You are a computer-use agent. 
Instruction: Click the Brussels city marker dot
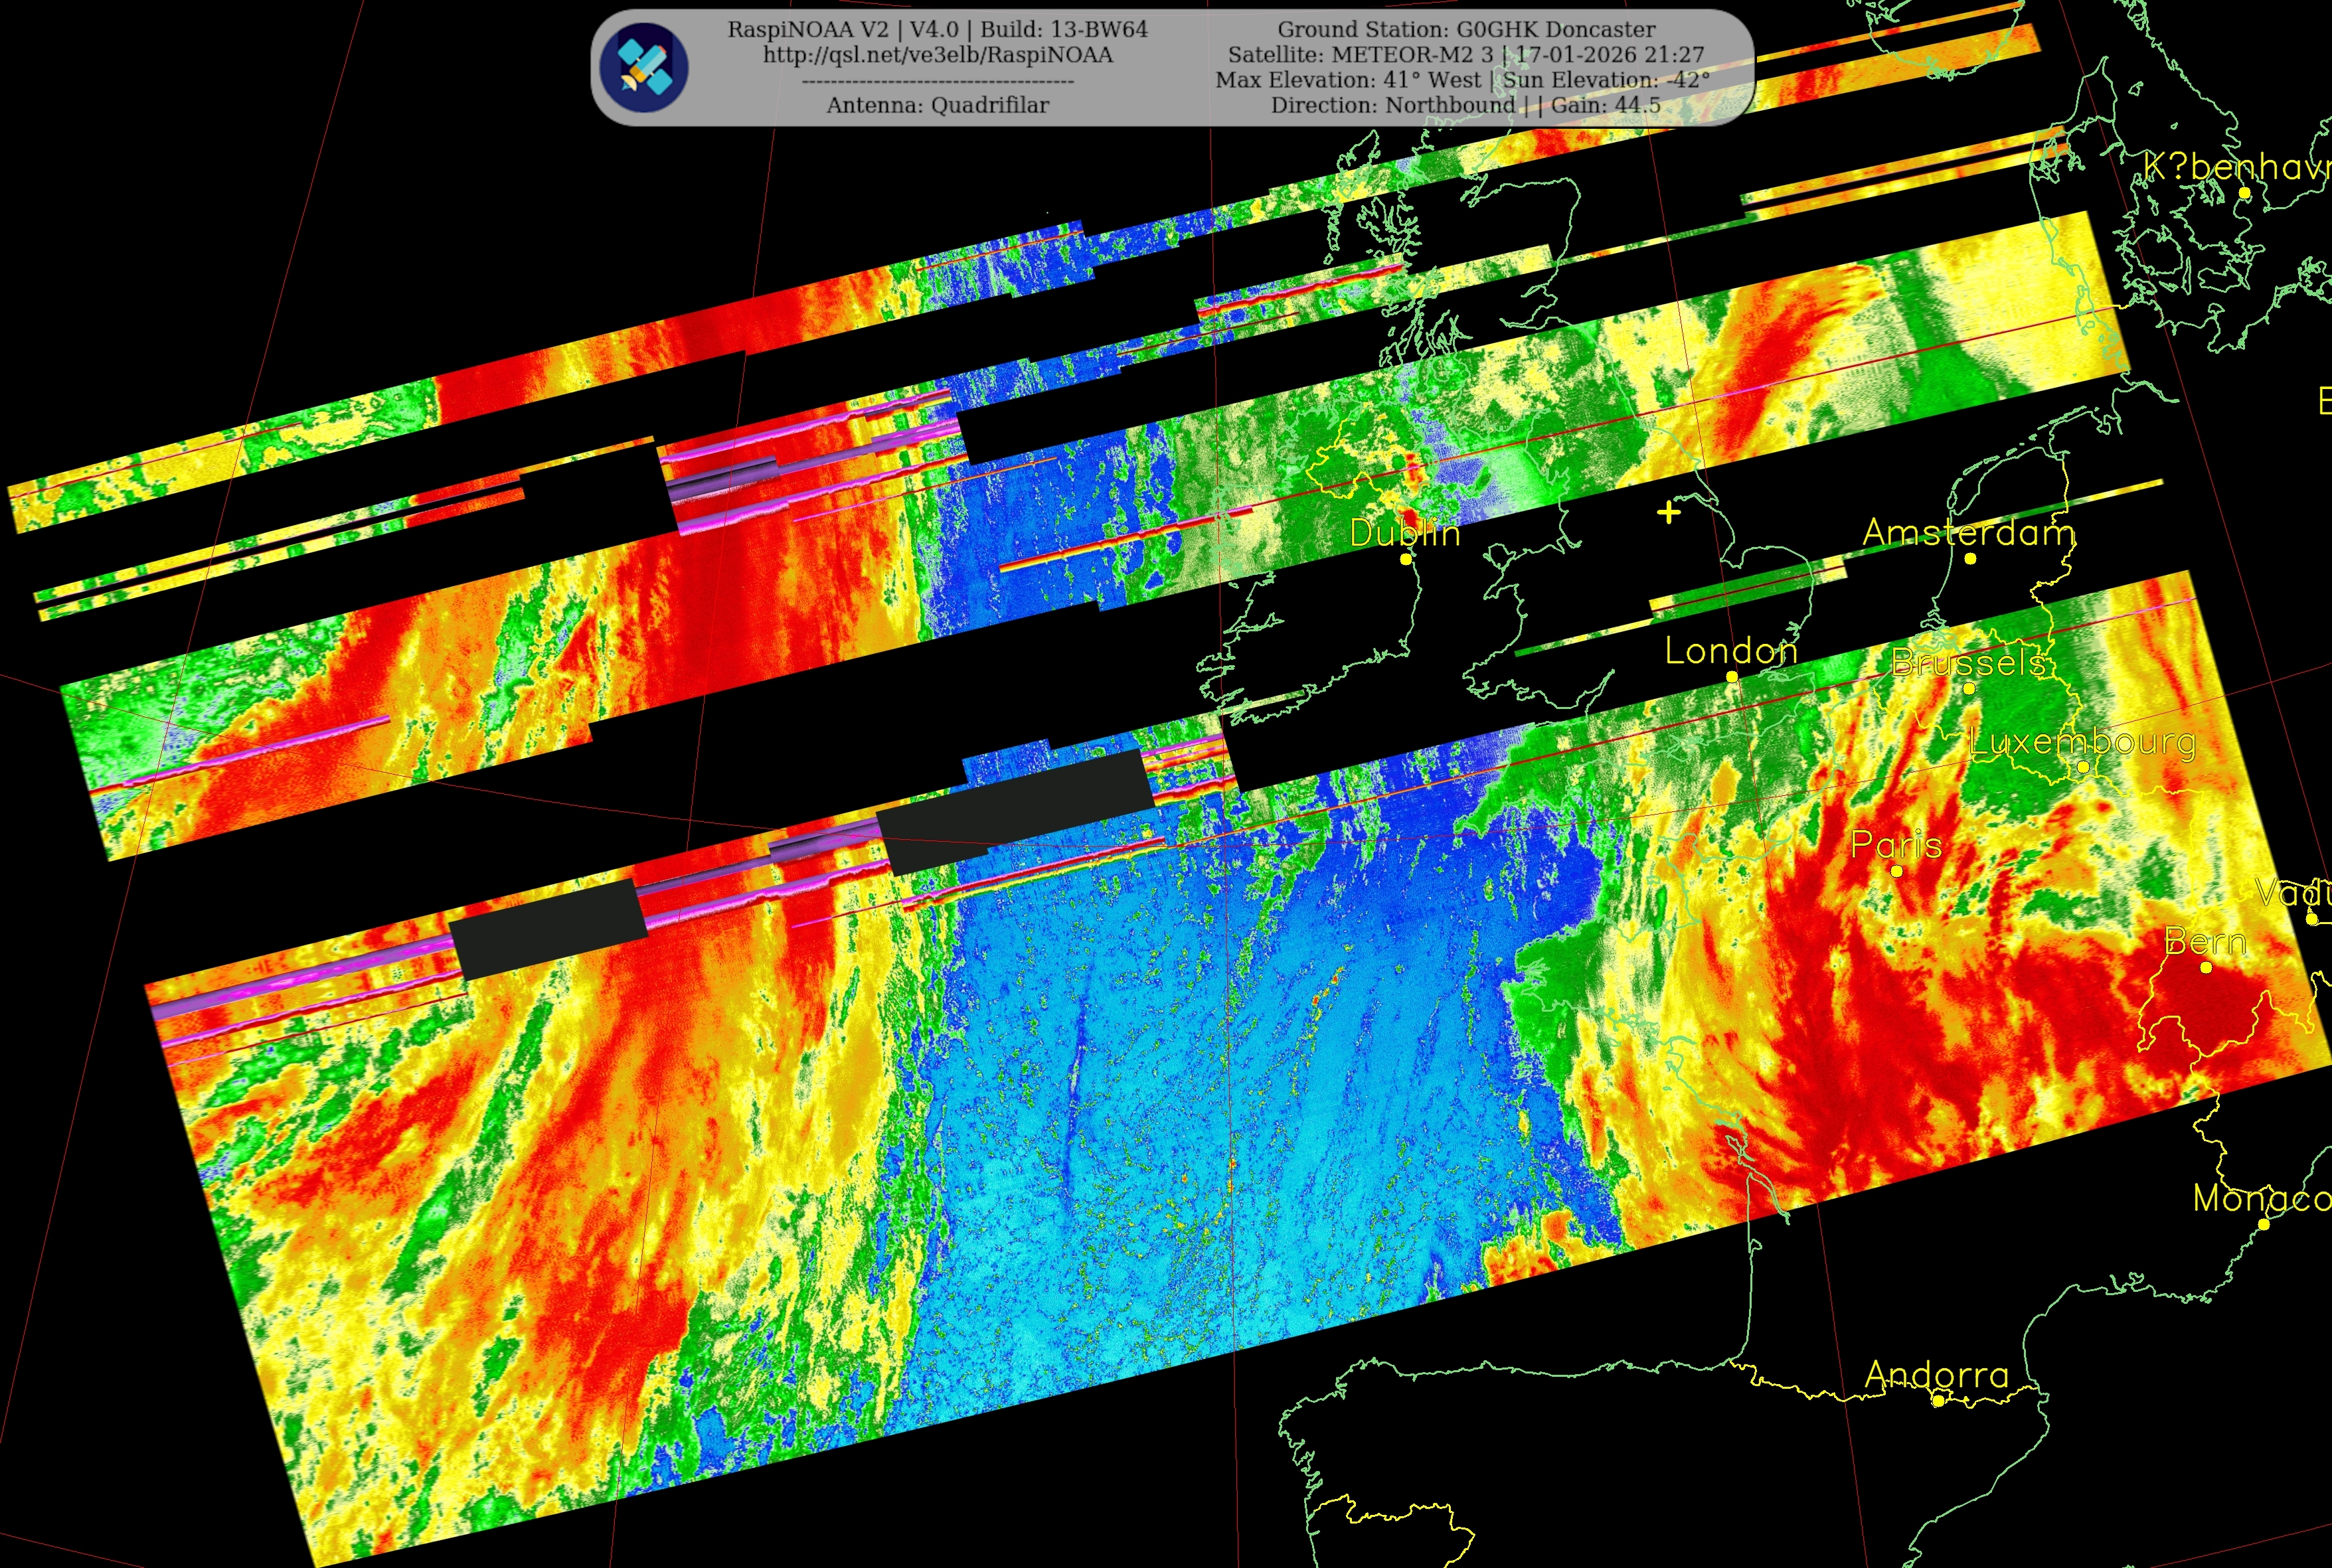[1969, 688]
